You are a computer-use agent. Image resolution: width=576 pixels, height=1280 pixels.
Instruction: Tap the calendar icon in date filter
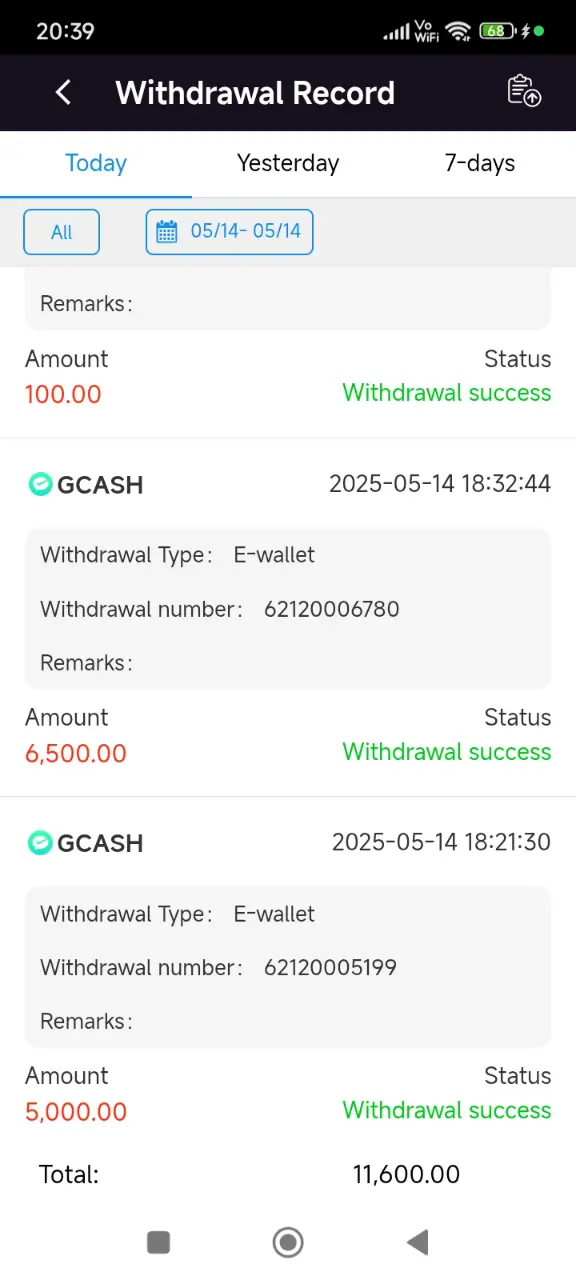[167, 232]
